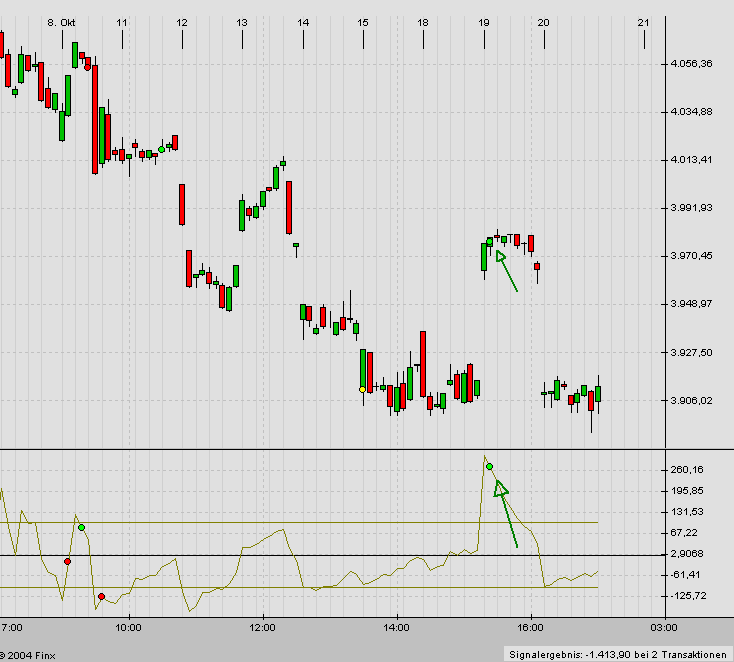734x662 pixels.
Task: Click the 16:00 time axis label
Action: pyautogui.click(x=530, y=627)
